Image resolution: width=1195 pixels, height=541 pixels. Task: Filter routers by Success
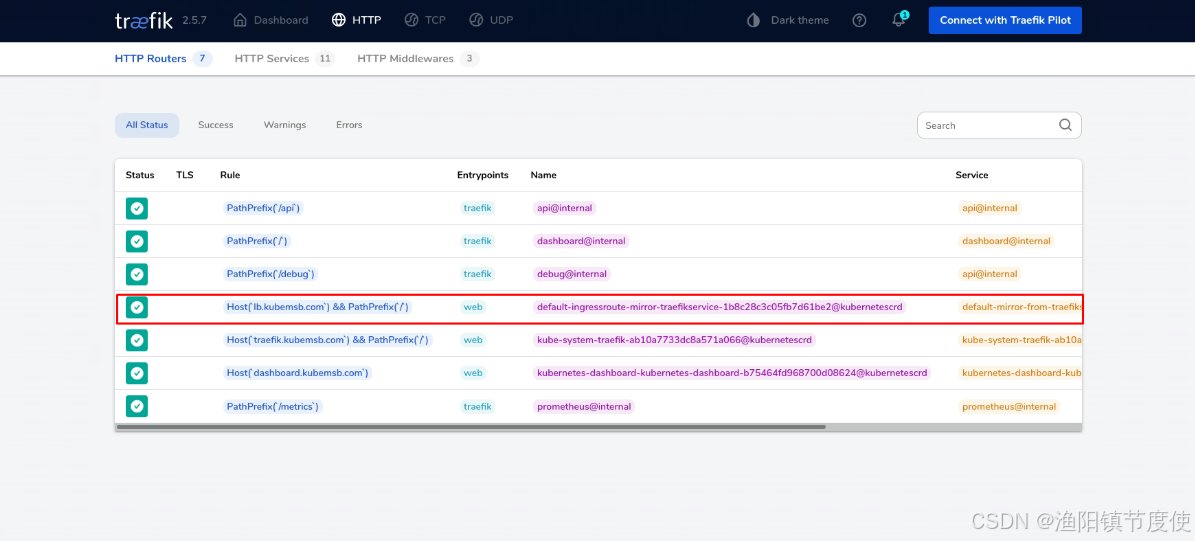[x=216, y=125]
